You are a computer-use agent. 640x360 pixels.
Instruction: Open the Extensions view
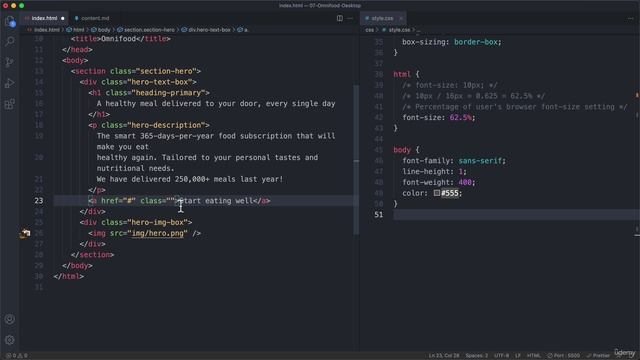(x=10, y=104)
